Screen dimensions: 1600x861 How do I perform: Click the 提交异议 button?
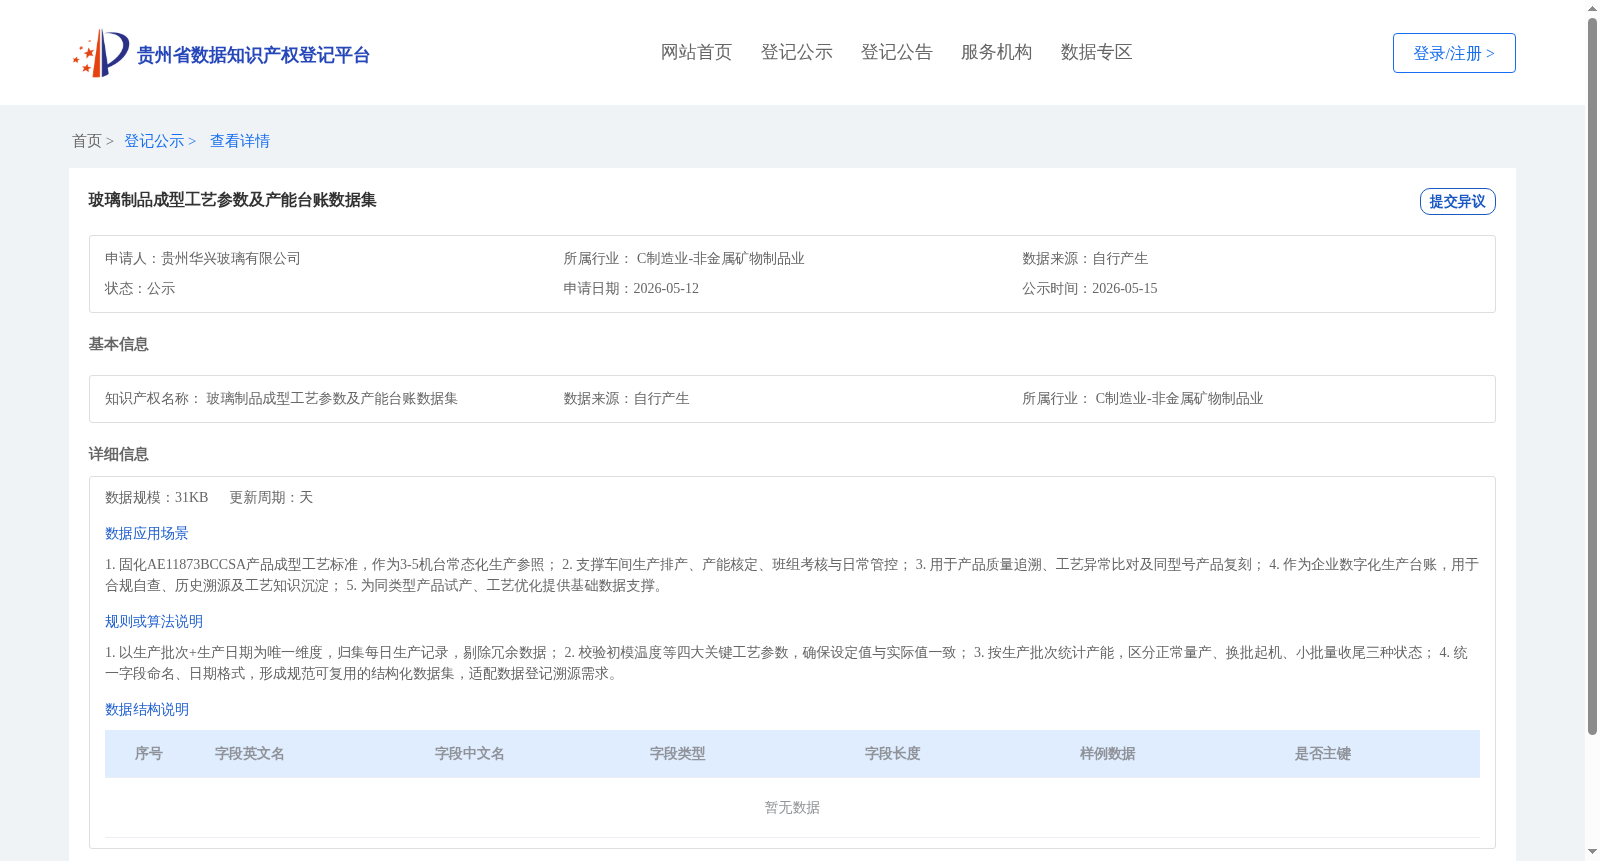(x=1457, y=201)
